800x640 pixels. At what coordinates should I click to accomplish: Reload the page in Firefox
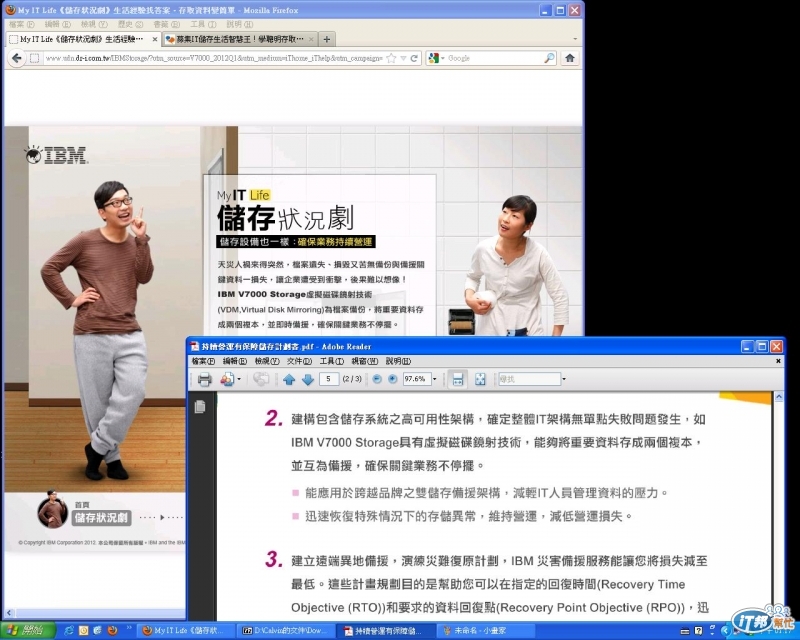414,58
